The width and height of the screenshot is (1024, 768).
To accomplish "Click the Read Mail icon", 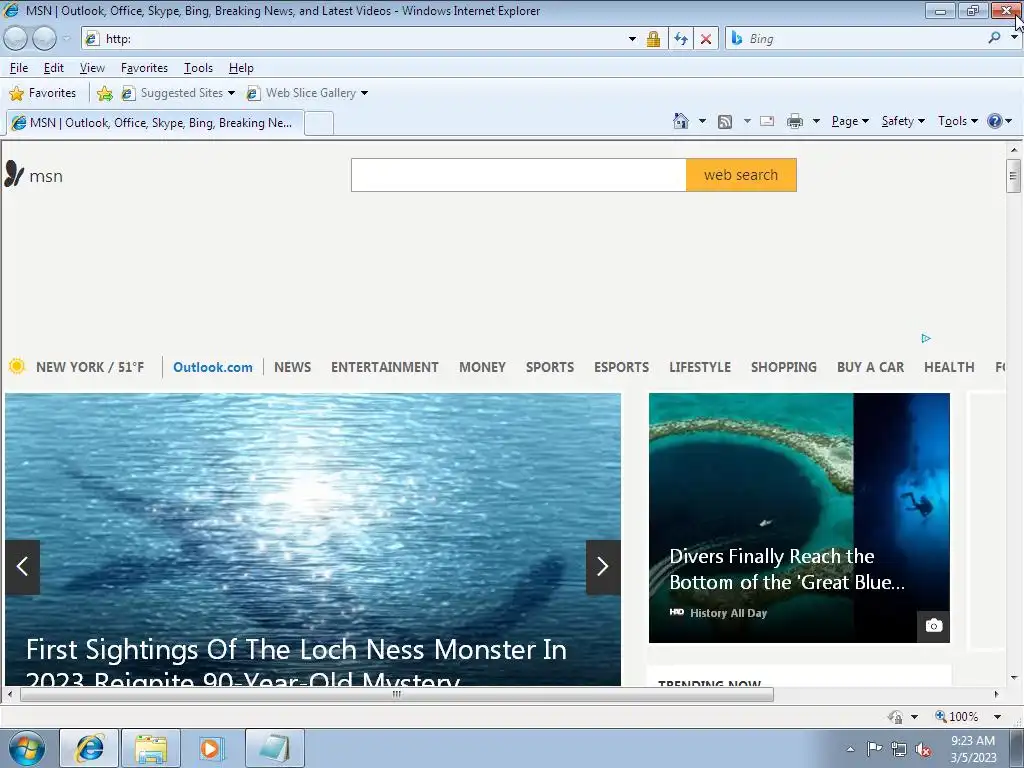I will click(x=767, y=121).
